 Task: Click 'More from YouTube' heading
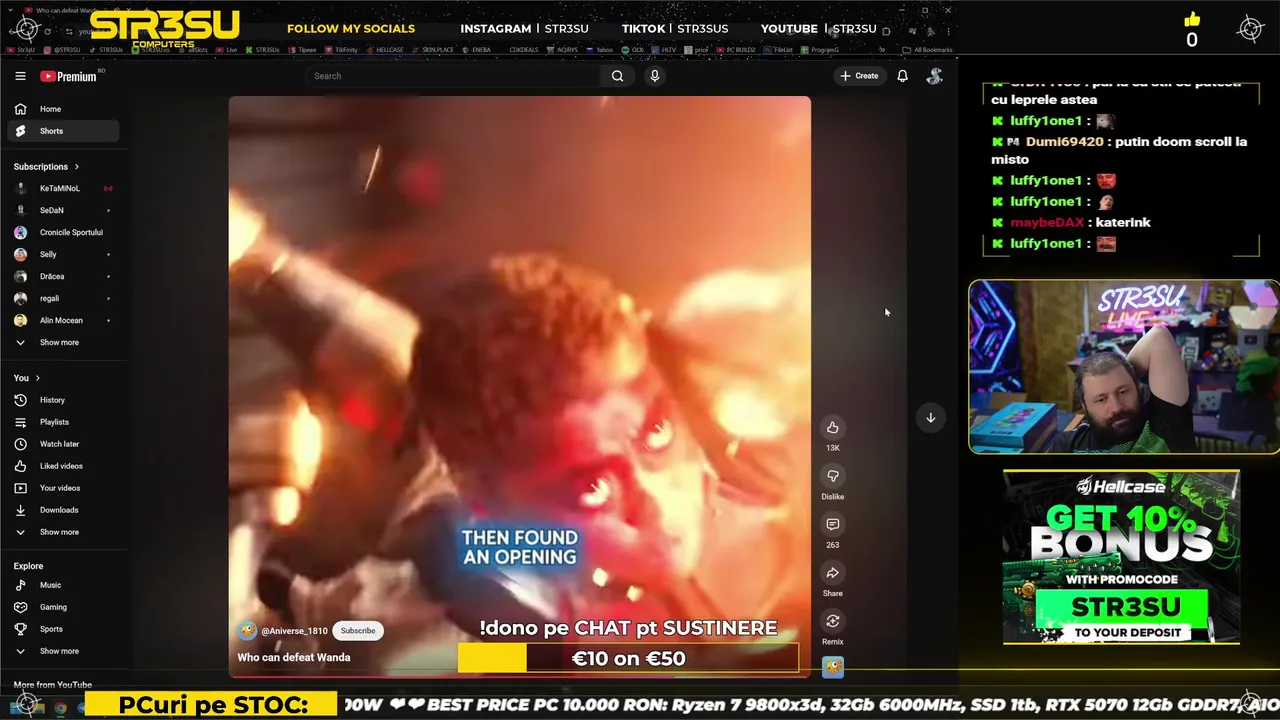(x=53, y=685)
